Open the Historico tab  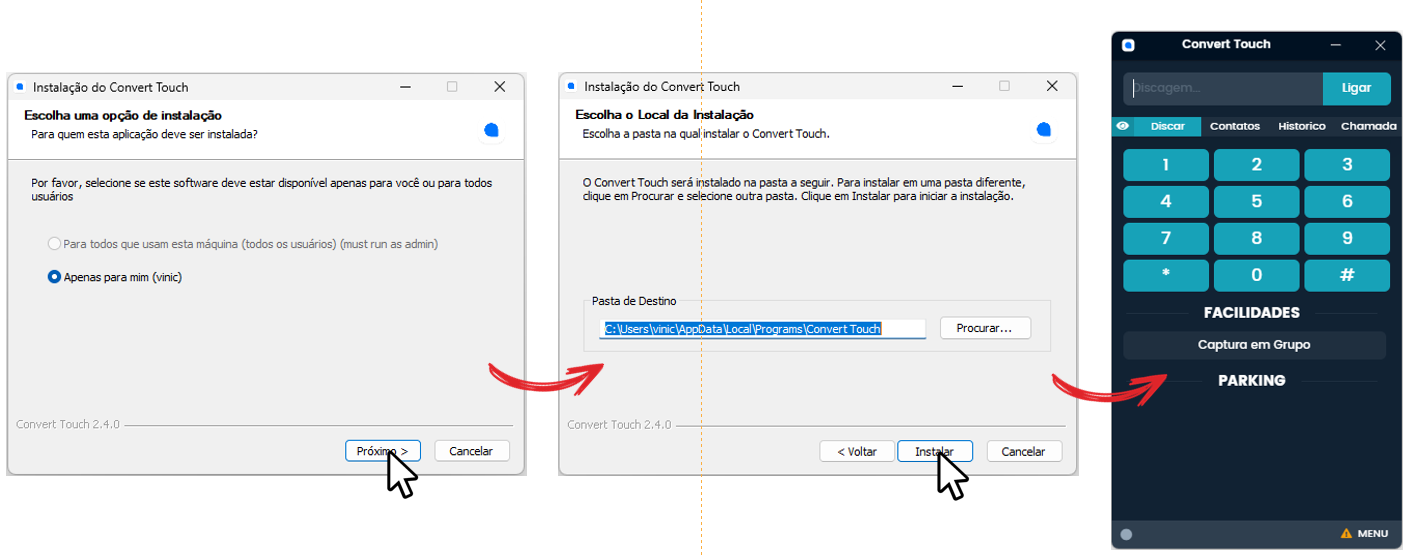pyautogui.click(x=1302, y=126)
